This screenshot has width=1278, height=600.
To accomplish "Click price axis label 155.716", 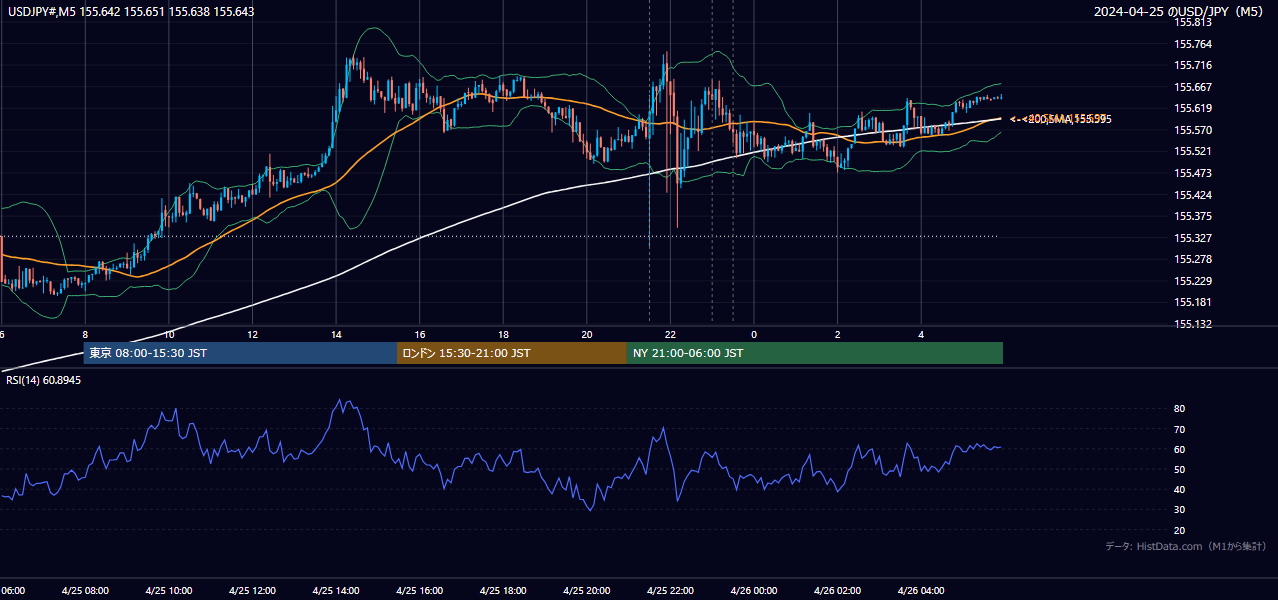I will (x=1193, y=65).
